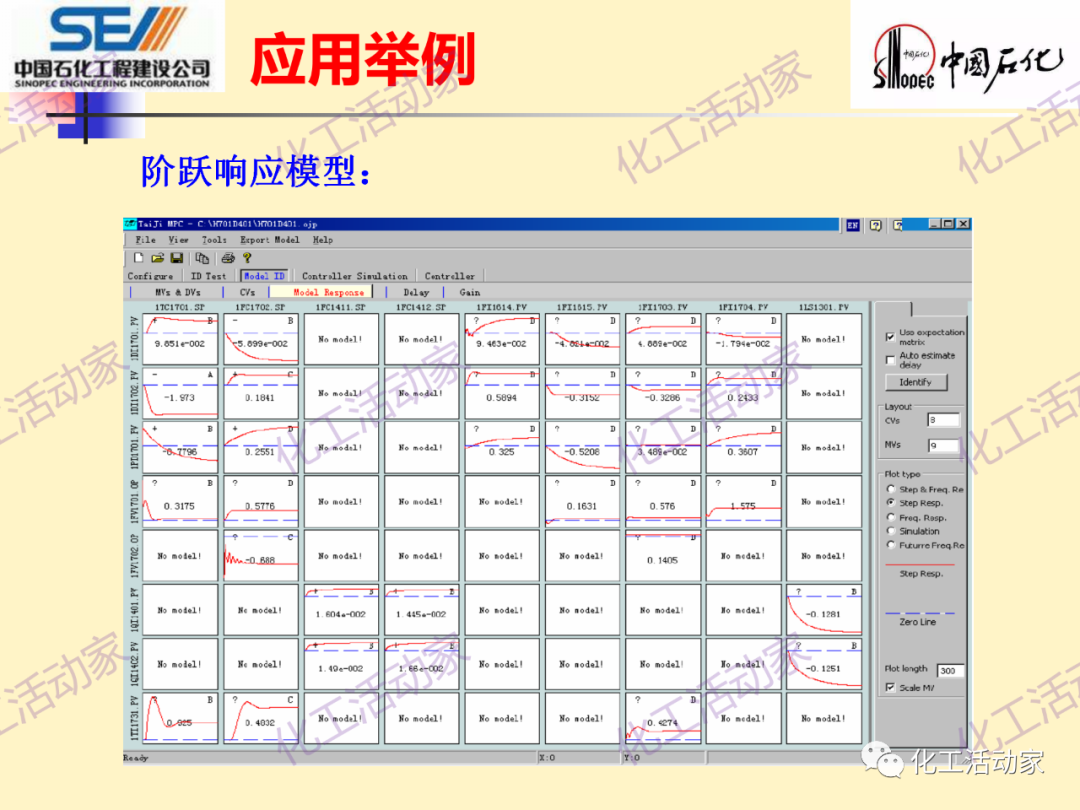Select the Freq. Resp. plot type
The image size is (1080, 810).
(891, 516)
